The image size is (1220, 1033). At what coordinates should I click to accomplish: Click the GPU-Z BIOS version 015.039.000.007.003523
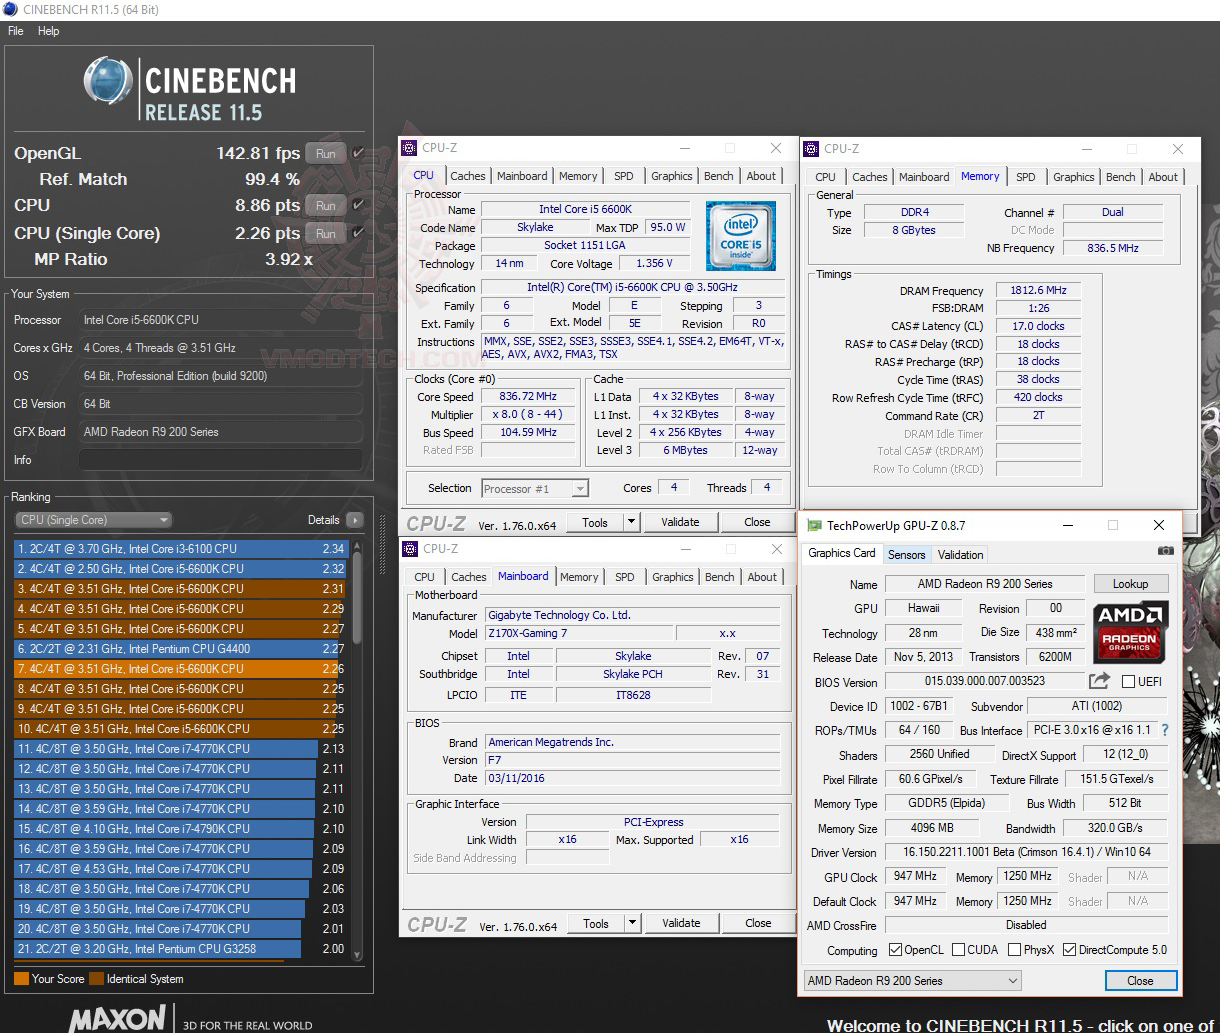tap(984, 681)
